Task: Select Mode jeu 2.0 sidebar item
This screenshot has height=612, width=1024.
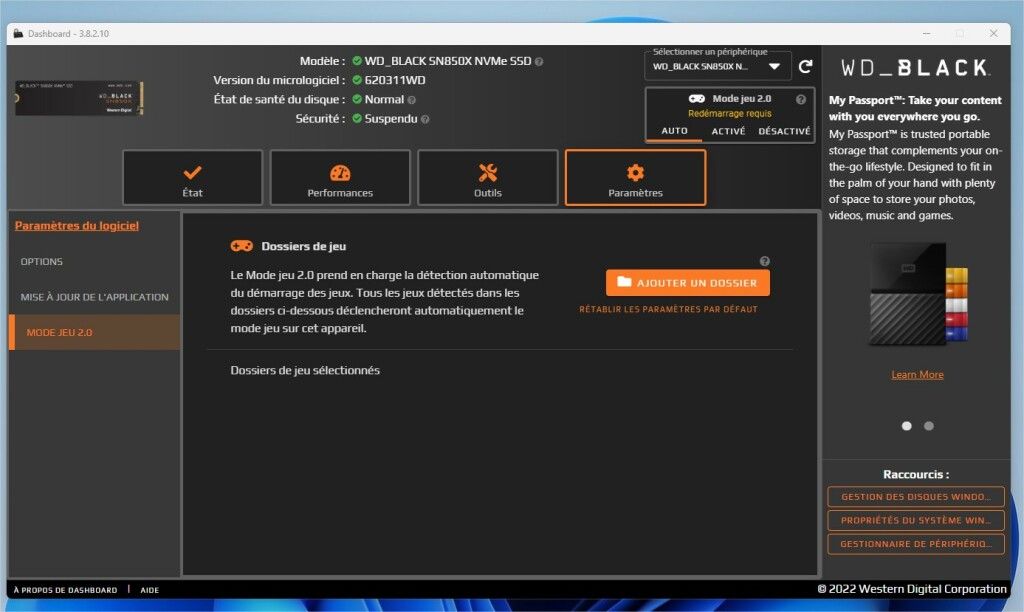Action: 95,332
